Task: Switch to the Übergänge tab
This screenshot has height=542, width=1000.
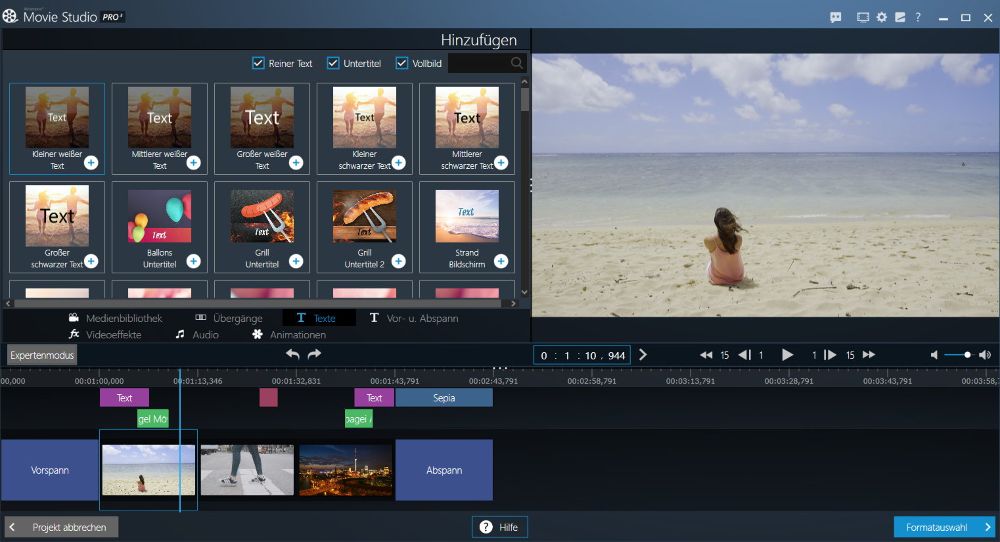Action: [x=222, y=318]
